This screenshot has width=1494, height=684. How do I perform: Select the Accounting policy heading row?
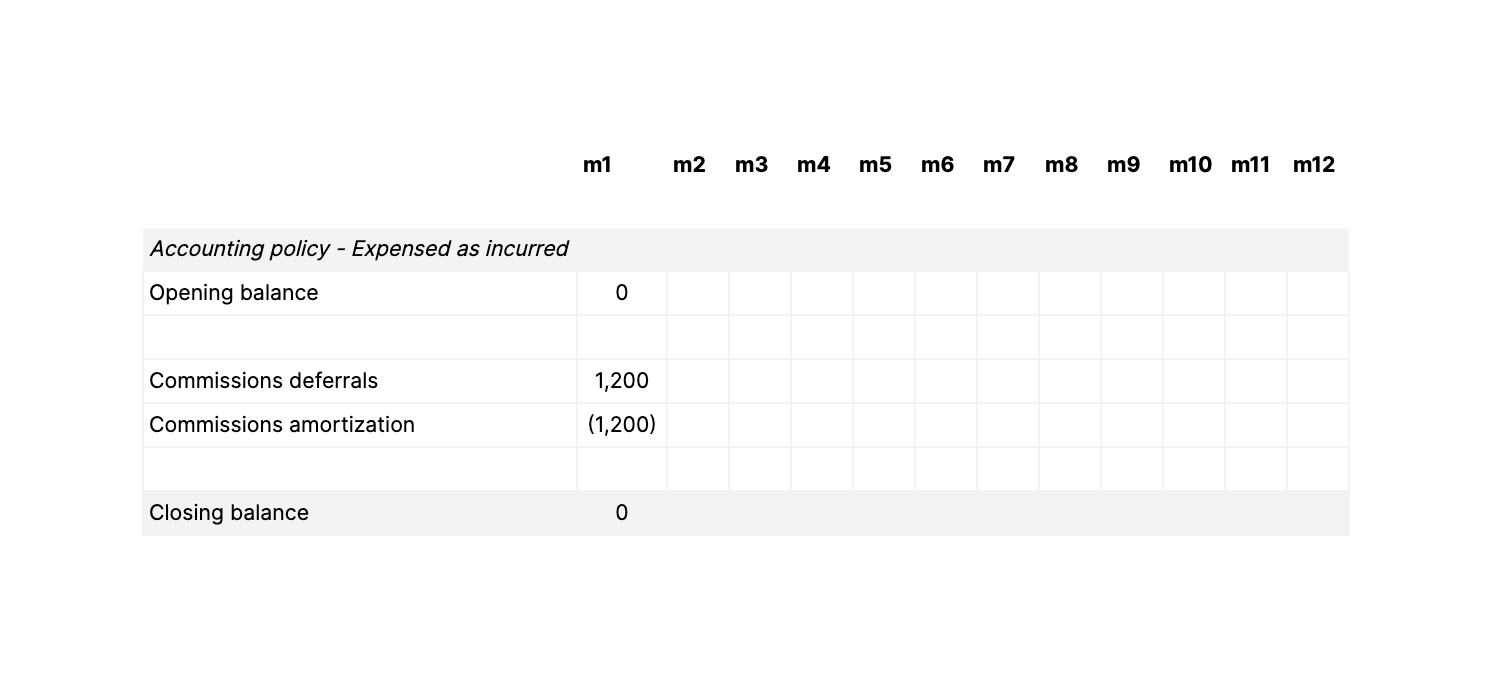[359, 249]
